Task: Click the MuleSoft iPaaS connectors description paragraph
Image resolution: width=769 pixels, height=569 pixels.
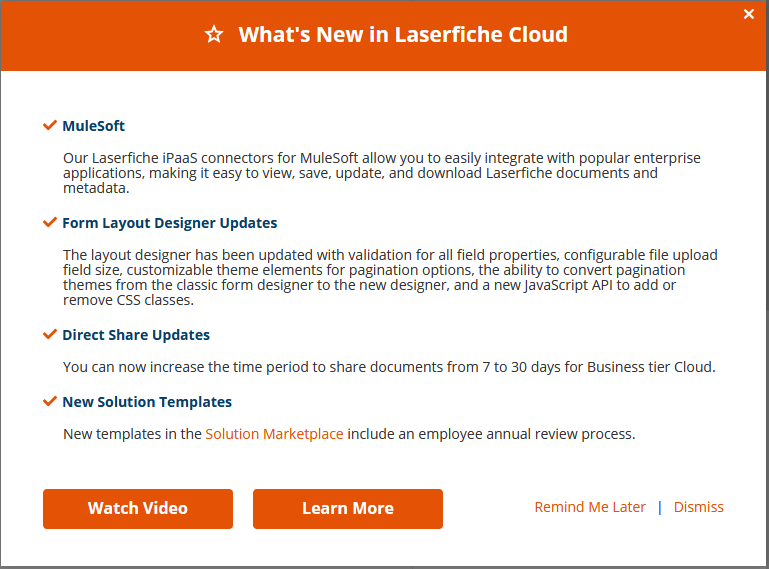Action: (x=382, y=173)
